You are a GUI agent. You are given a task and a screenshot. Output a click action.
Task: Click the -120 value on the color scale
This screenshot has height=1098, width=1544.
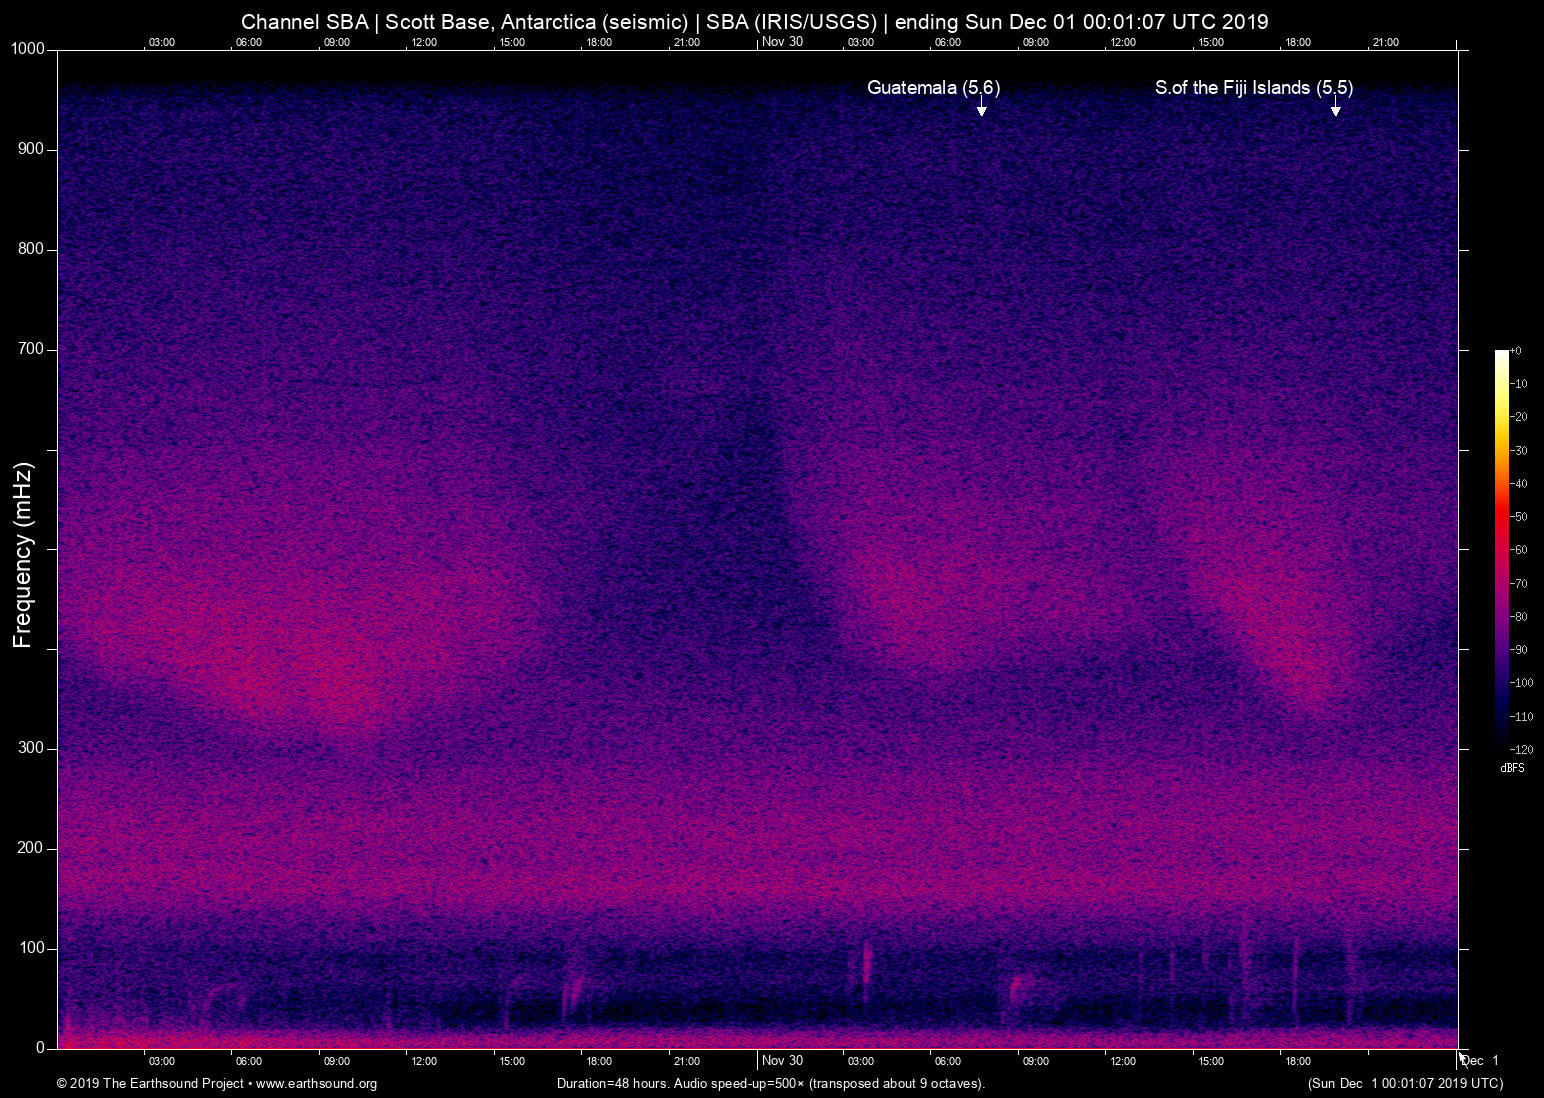1522,749
